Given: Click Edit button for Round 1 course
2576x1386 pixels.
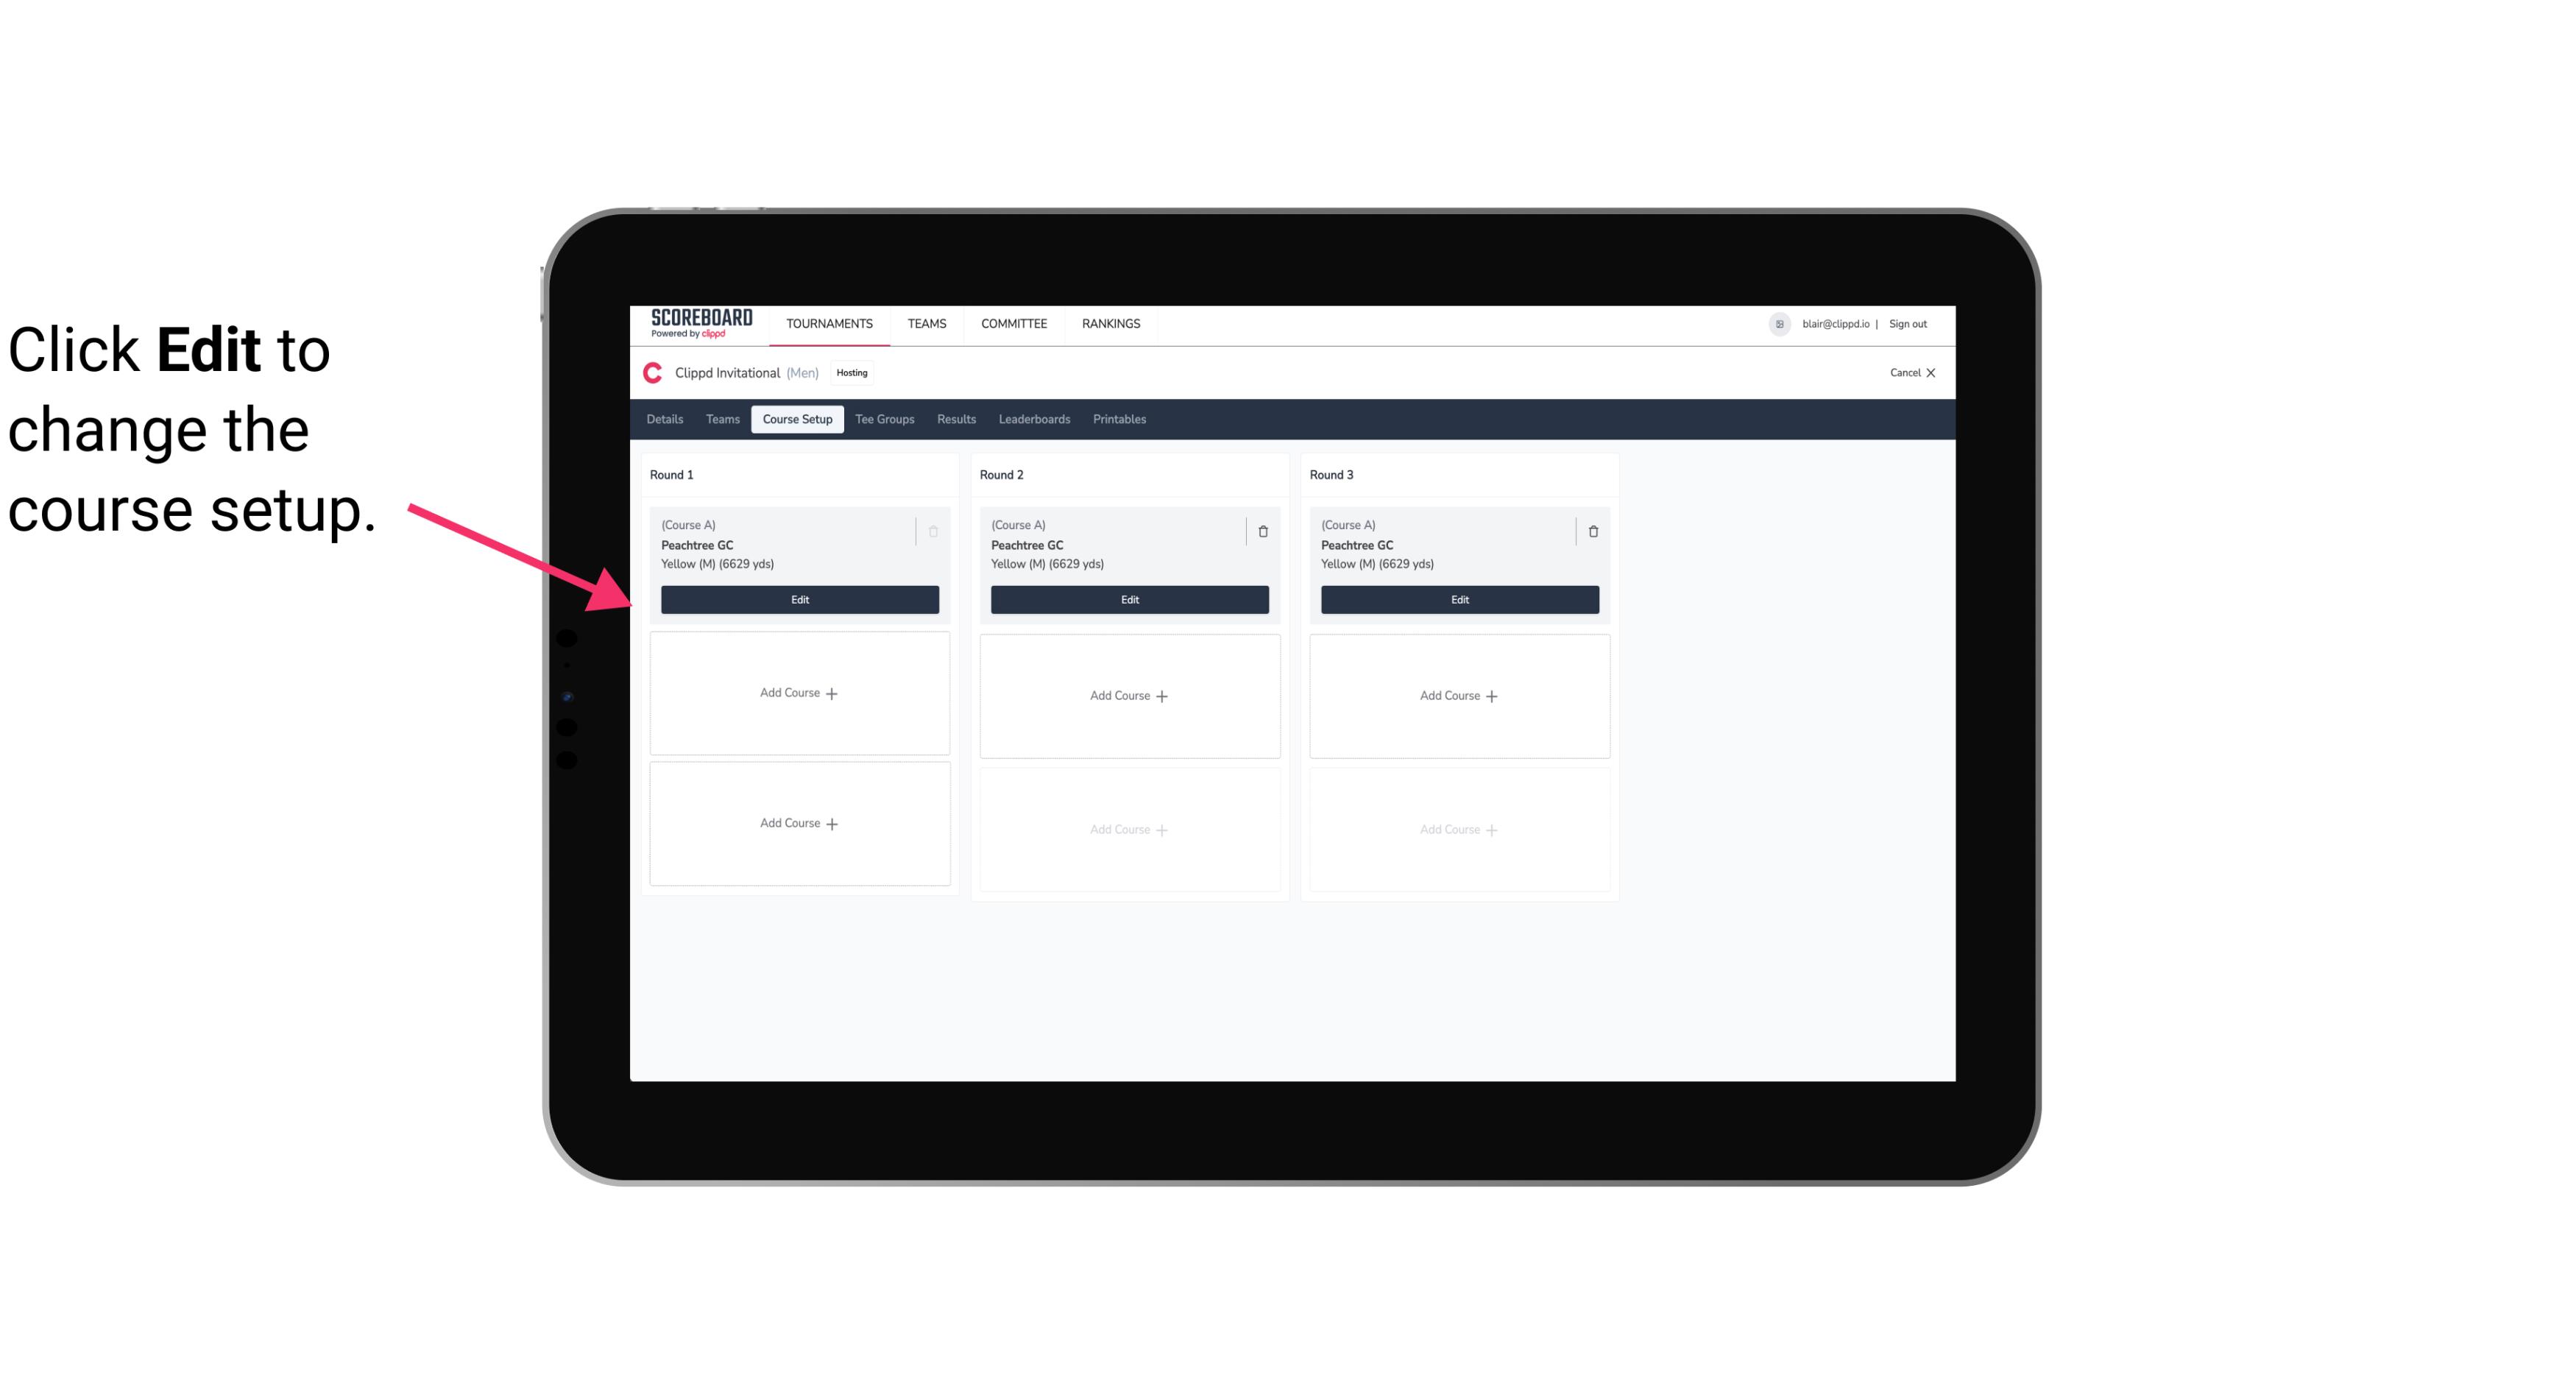Looking at the screenshot, I should (799, 598).
